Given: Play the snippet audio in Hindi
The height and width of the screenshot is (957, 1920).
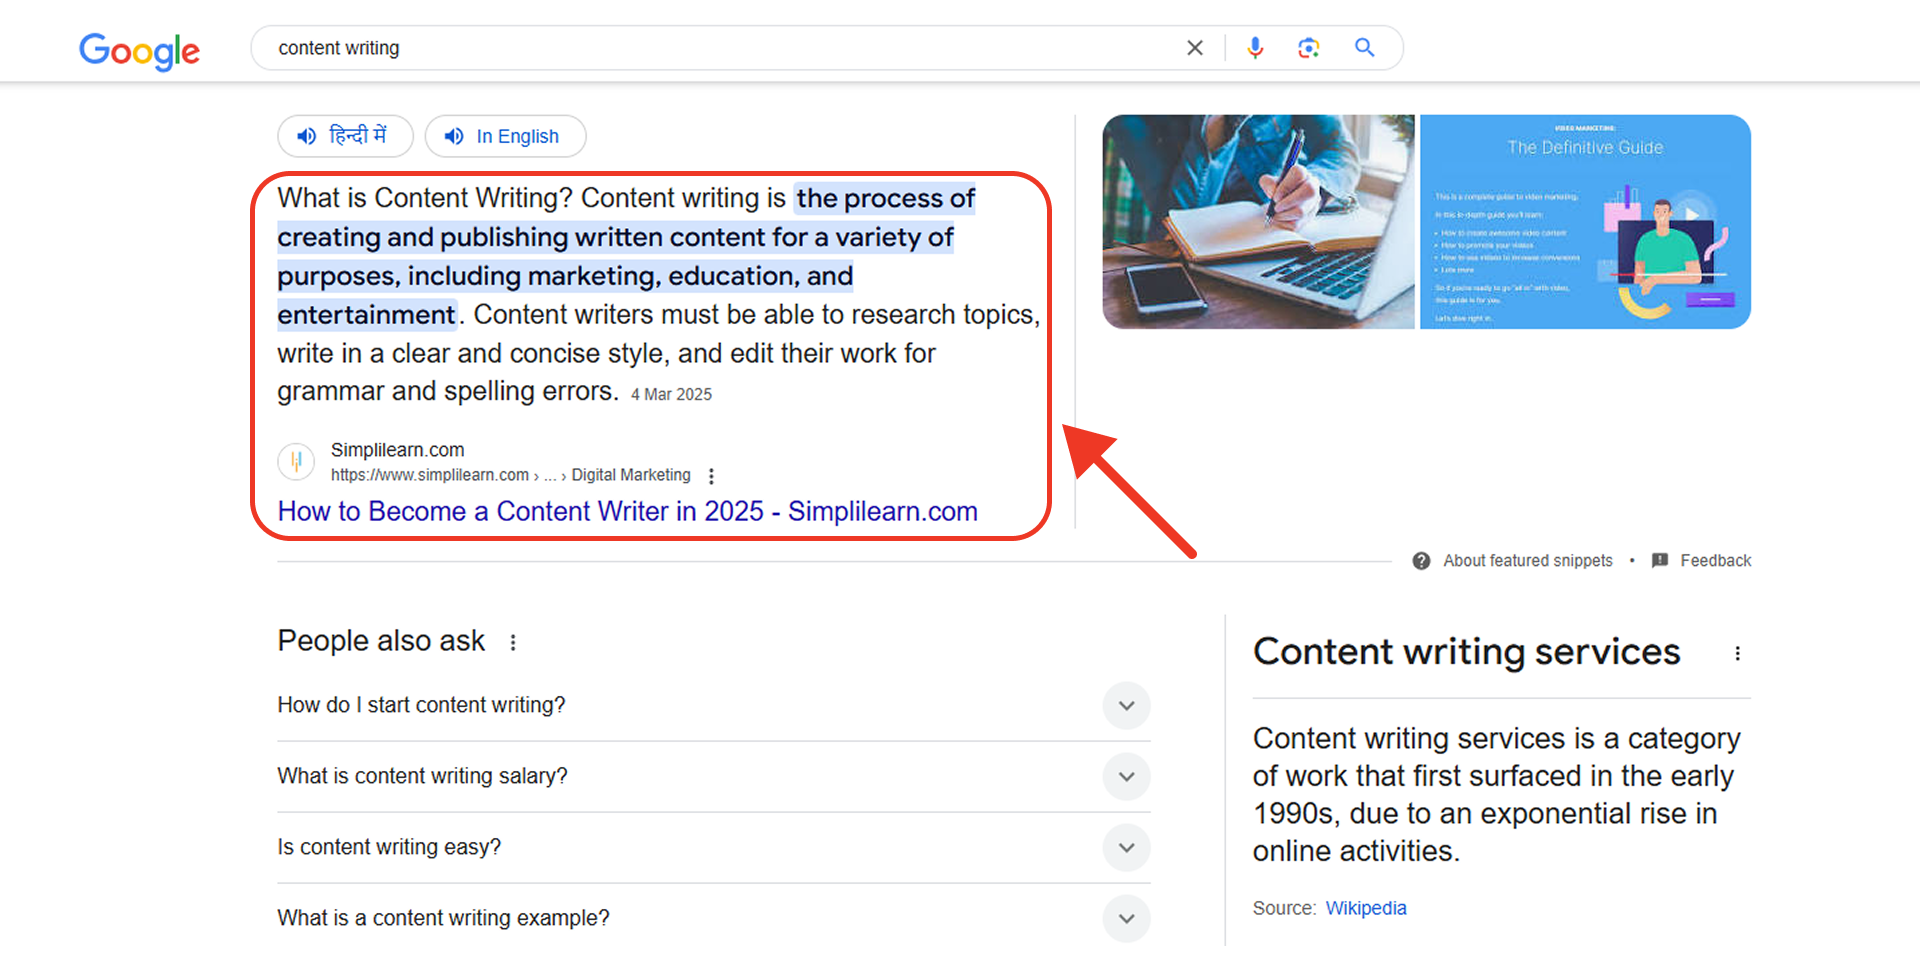Looking at the screenshot, I should [x=345, y=136].
